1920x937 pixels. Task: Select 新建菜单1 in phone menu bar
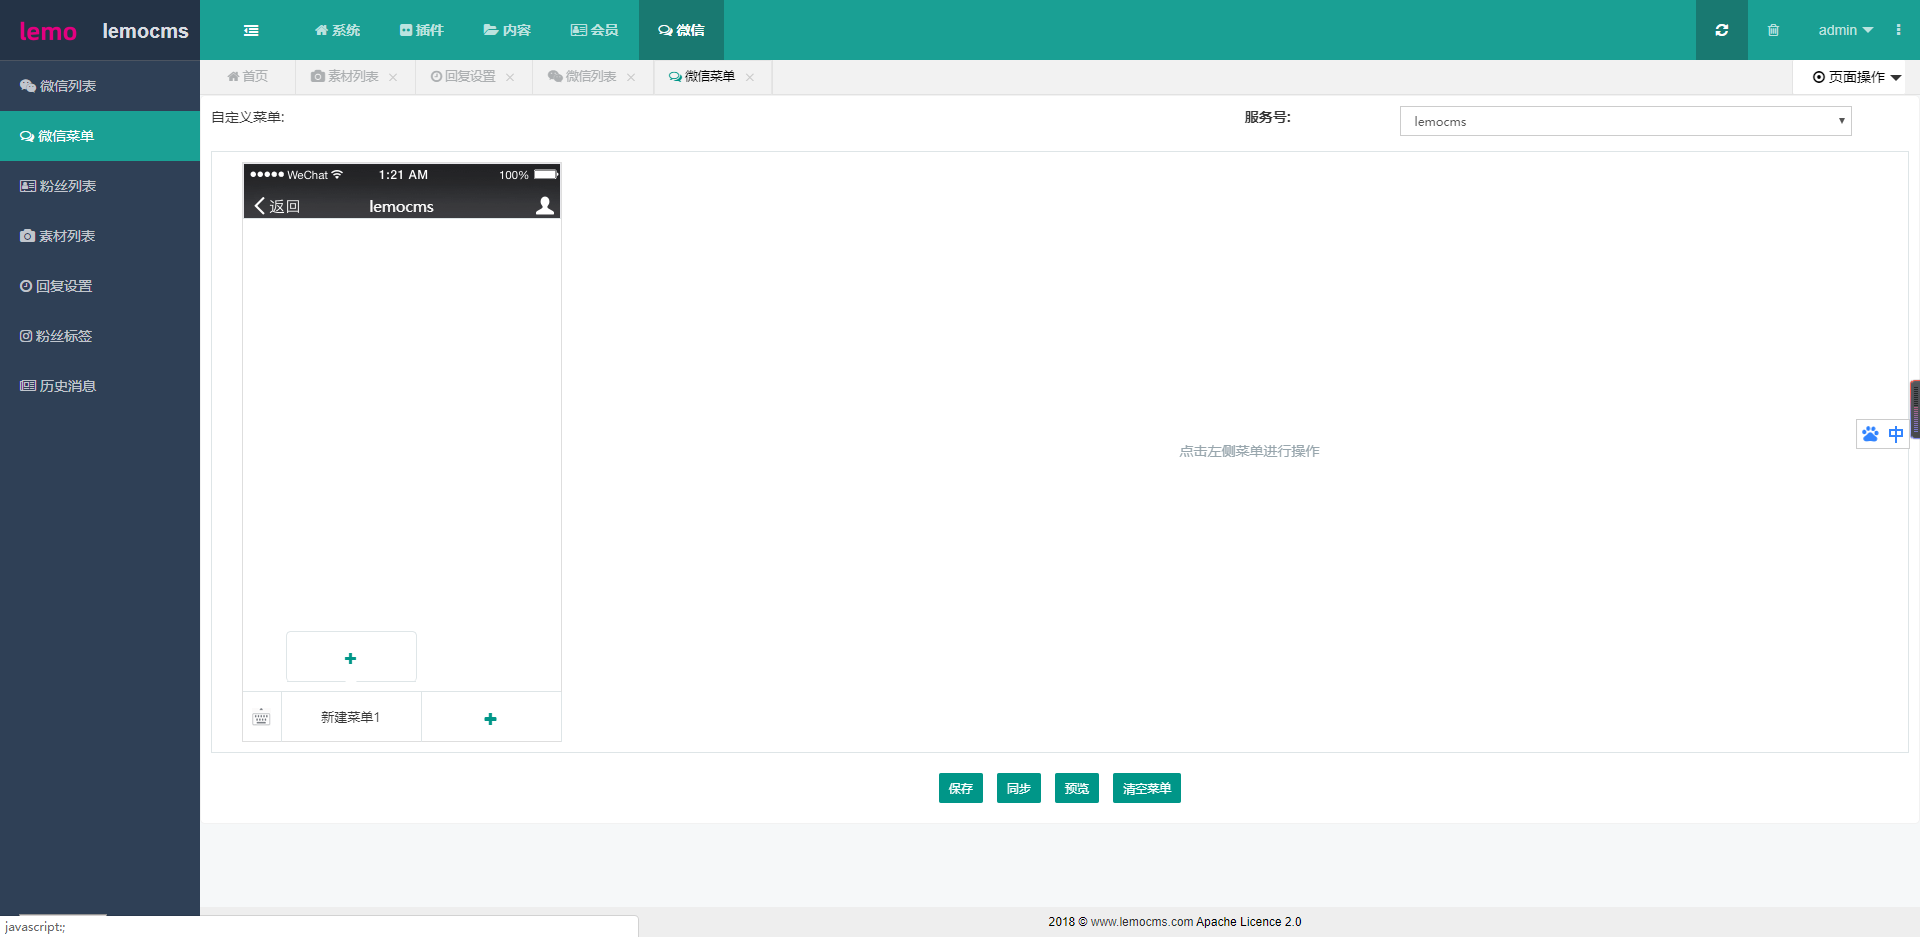(350, 717)
